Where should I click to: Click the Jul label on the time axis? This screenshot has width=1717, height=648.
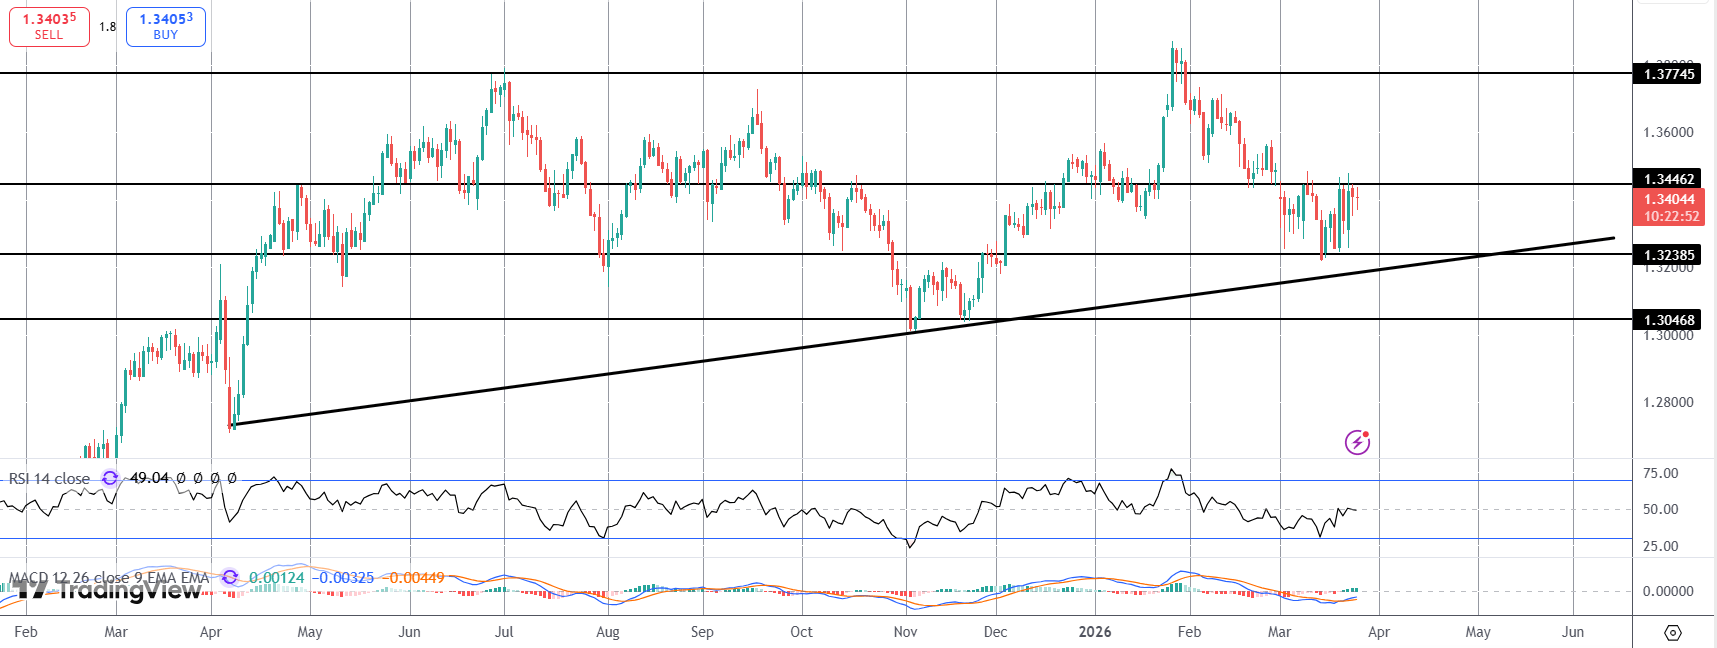pyautogui.click(x=504, y=632)
